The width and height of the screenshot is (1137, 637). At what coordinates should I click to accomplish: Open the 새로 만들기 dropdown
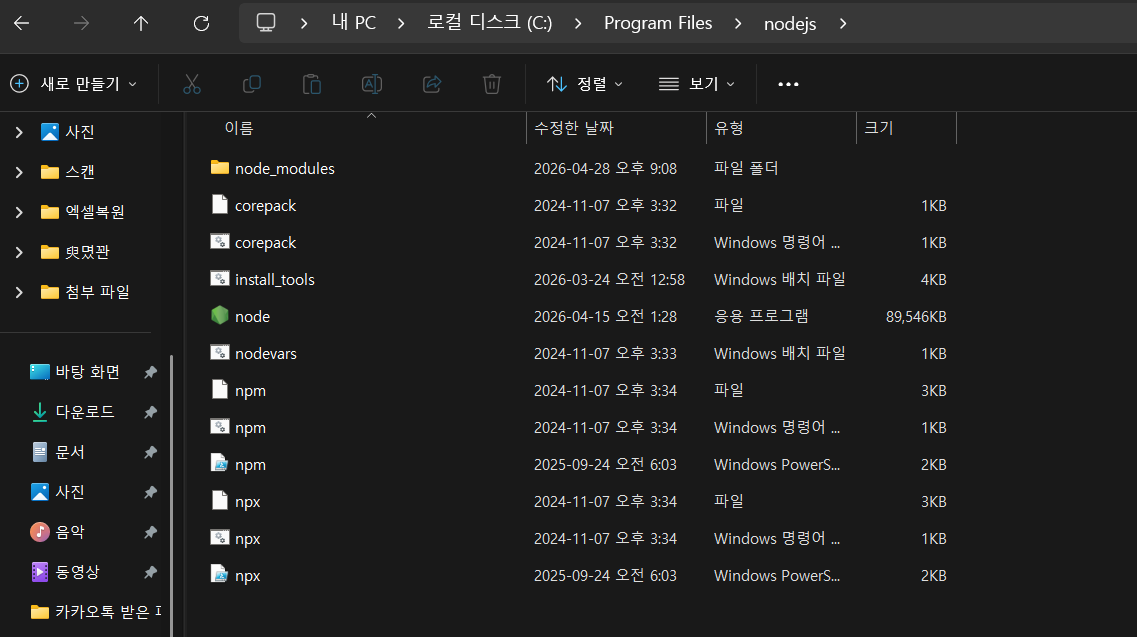coord(73,84)
